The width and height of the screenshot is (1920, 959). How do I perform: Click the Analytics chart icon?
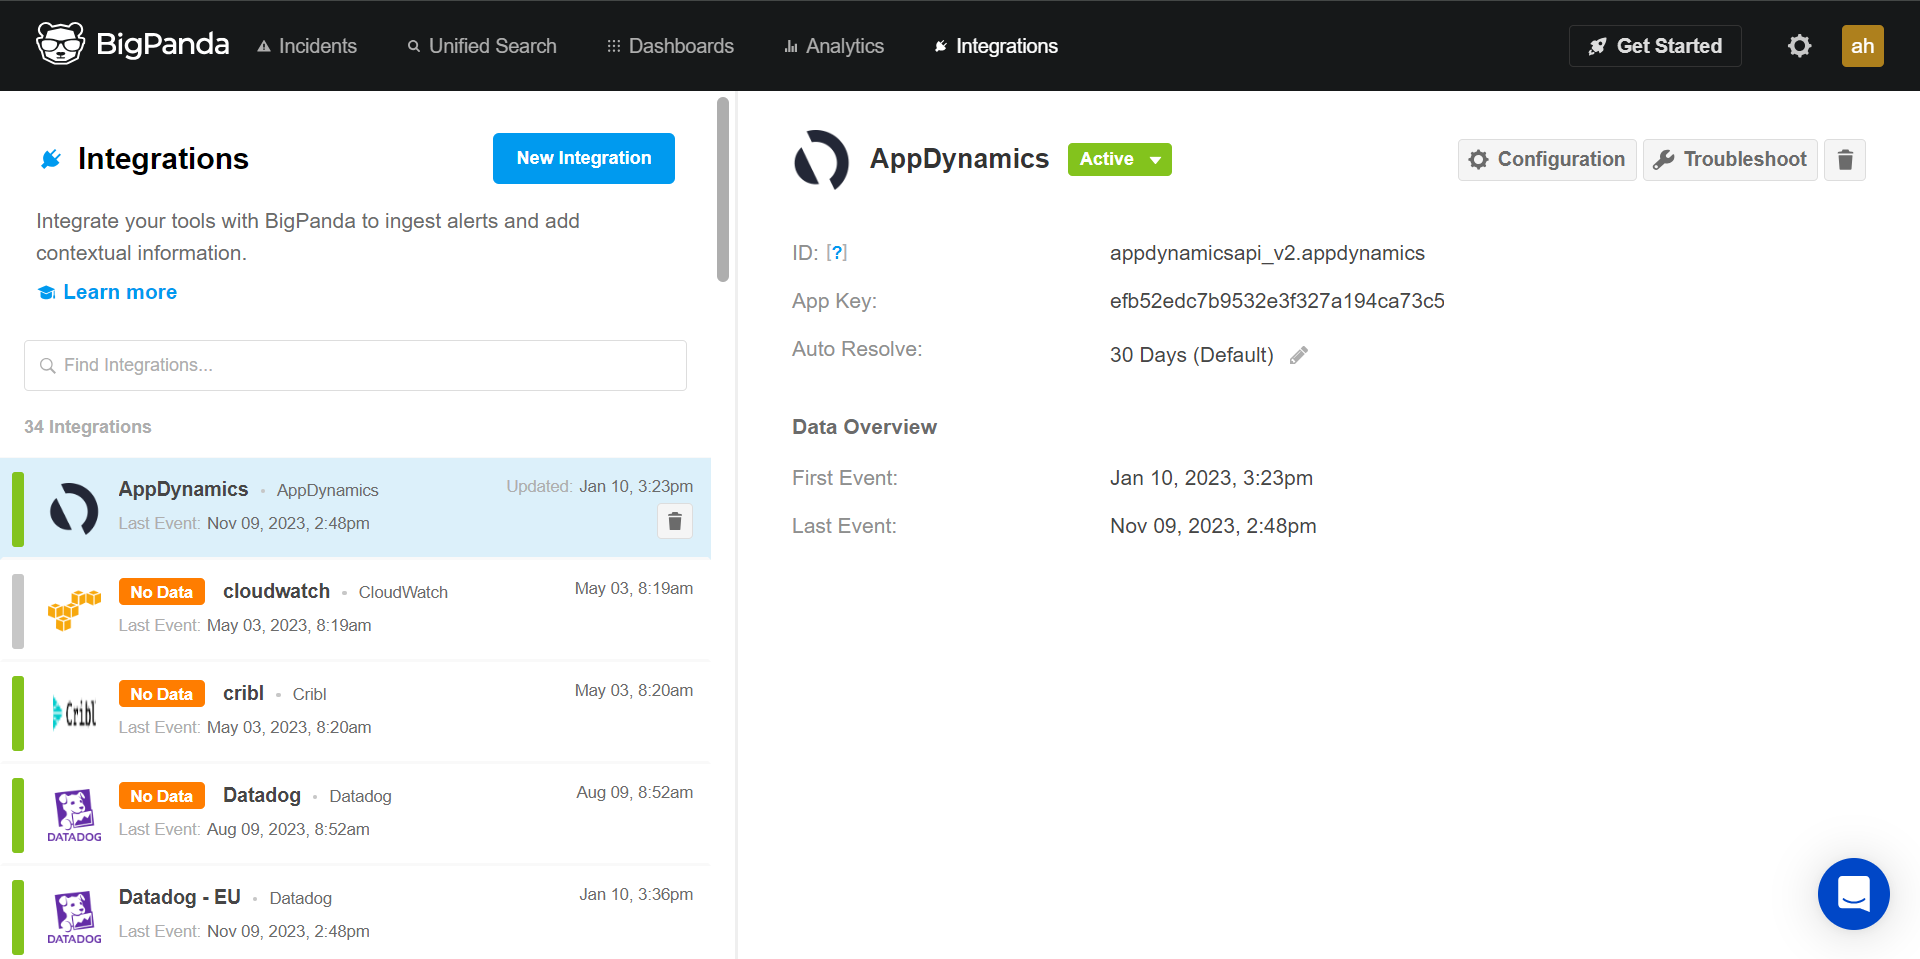[789, 46]
